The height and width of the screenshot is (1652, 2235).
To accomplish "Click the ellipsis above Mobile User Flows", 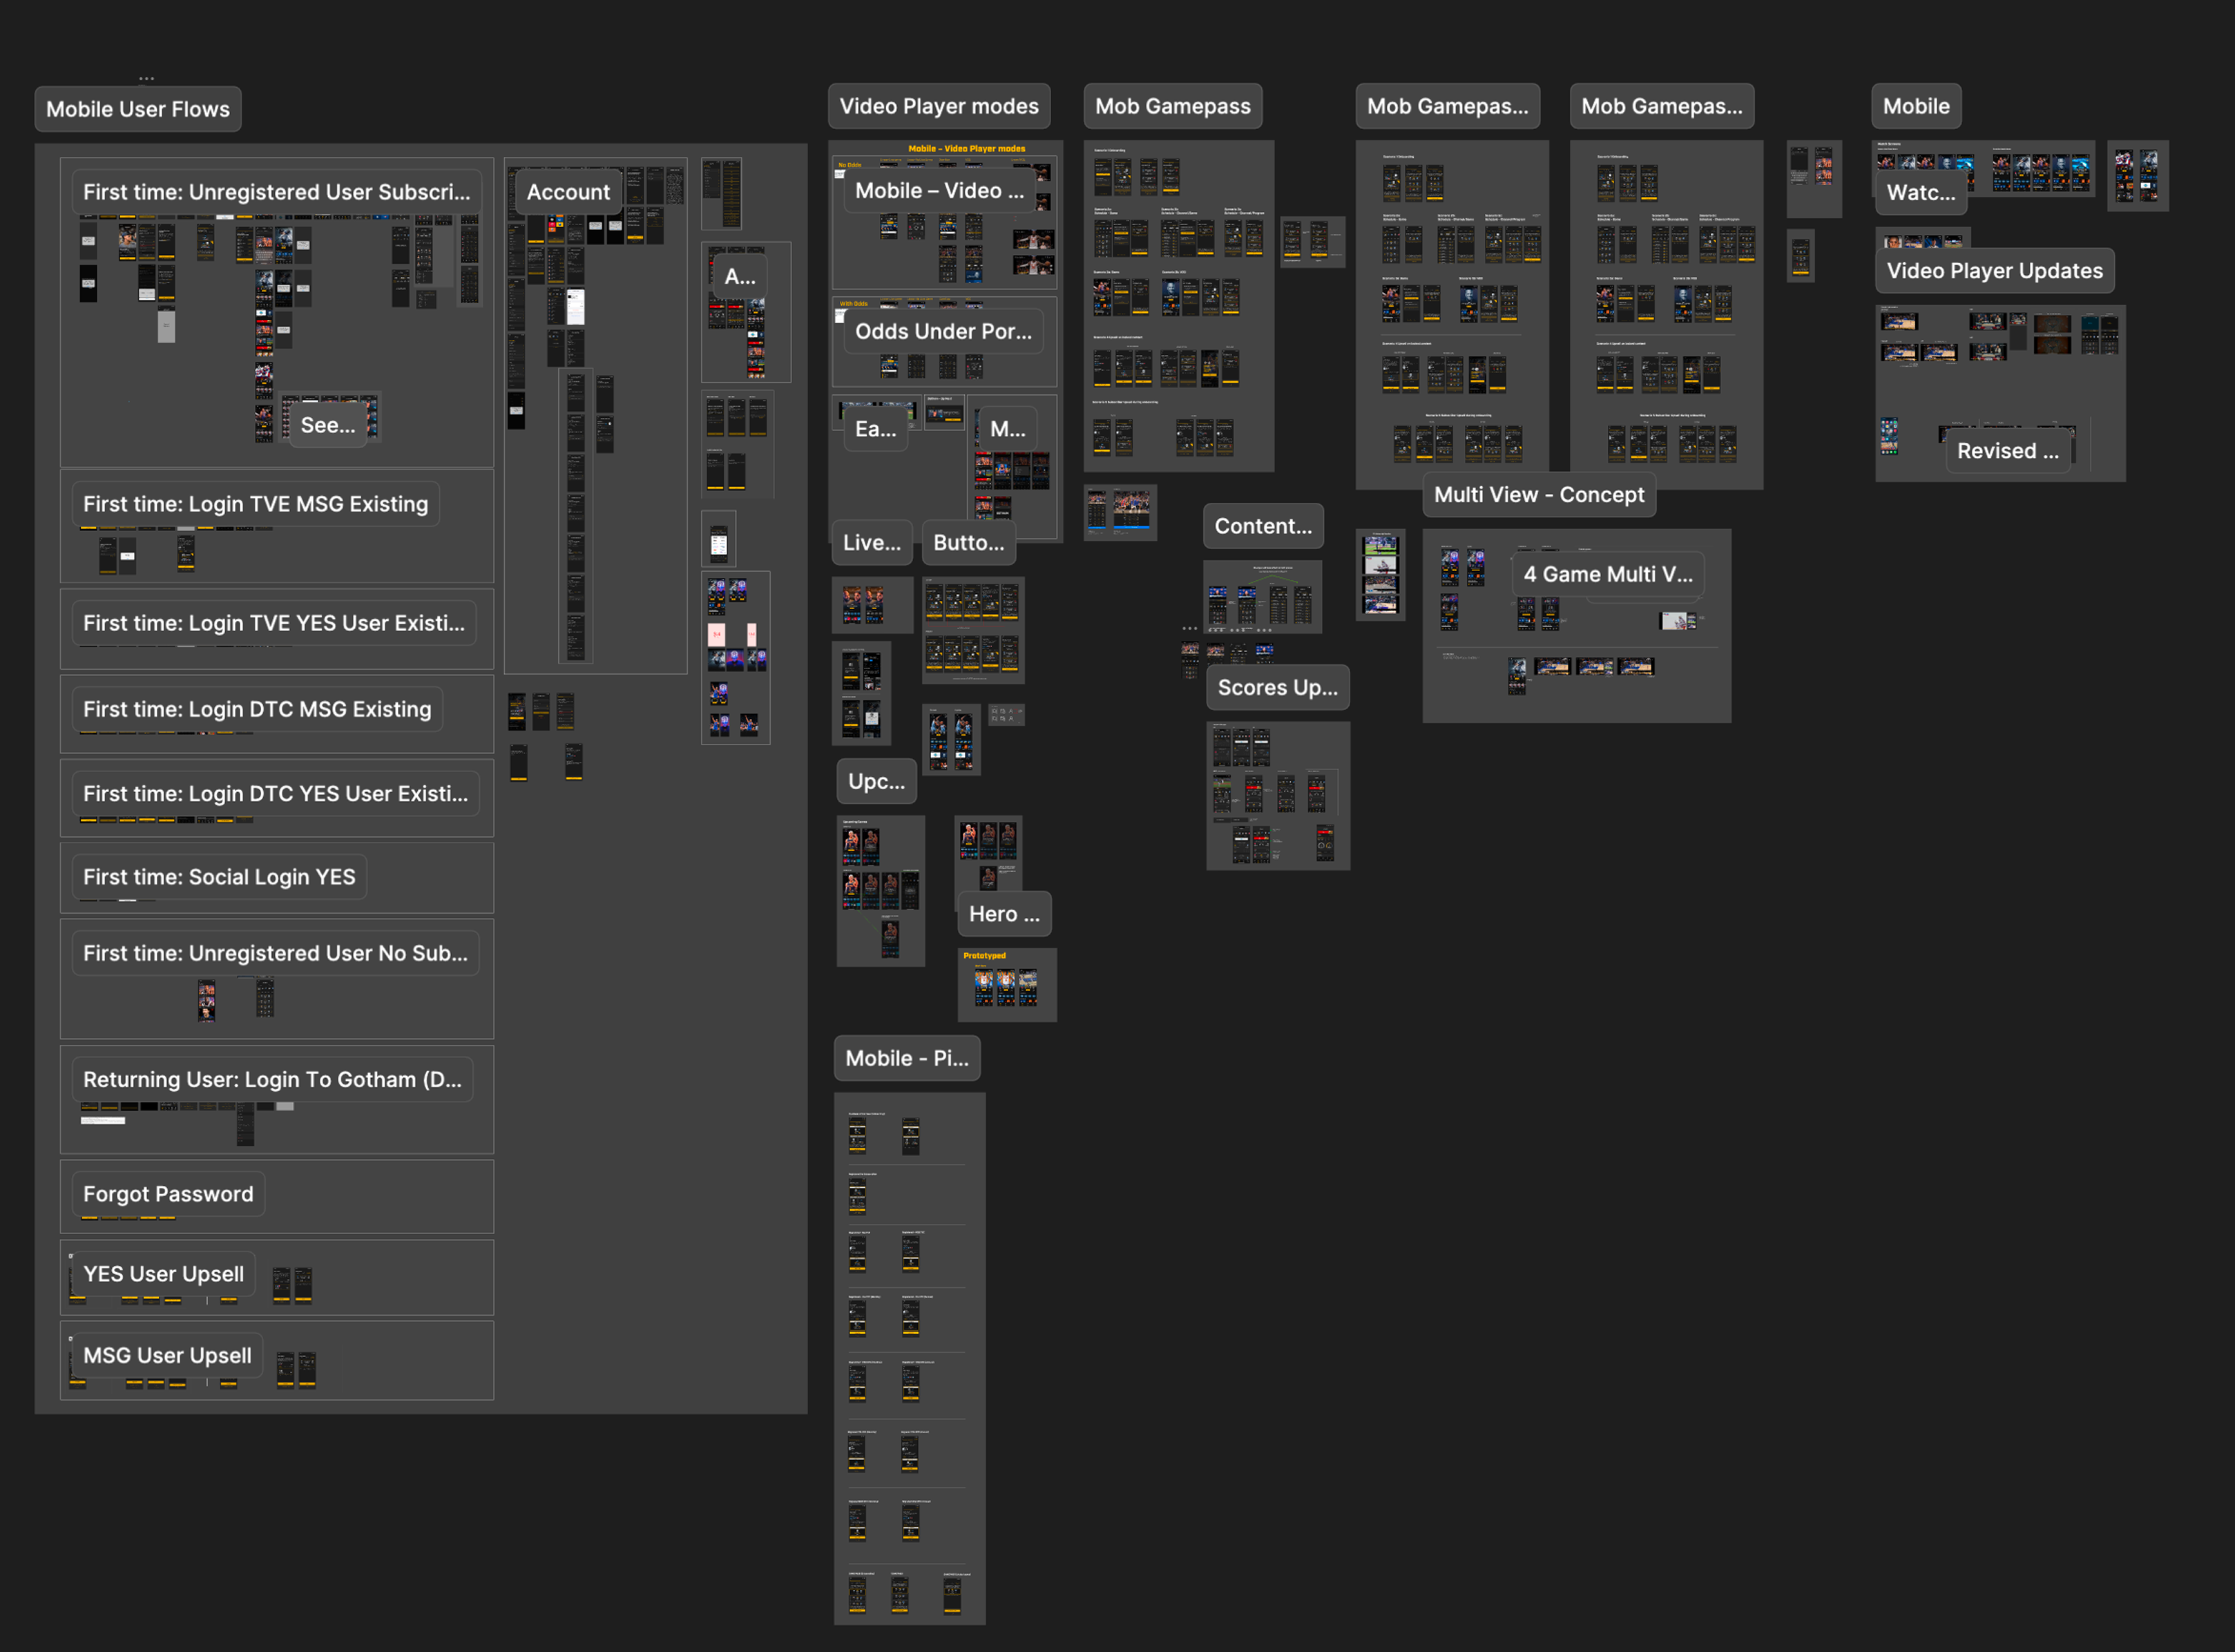I will click(x=146, y=78).
